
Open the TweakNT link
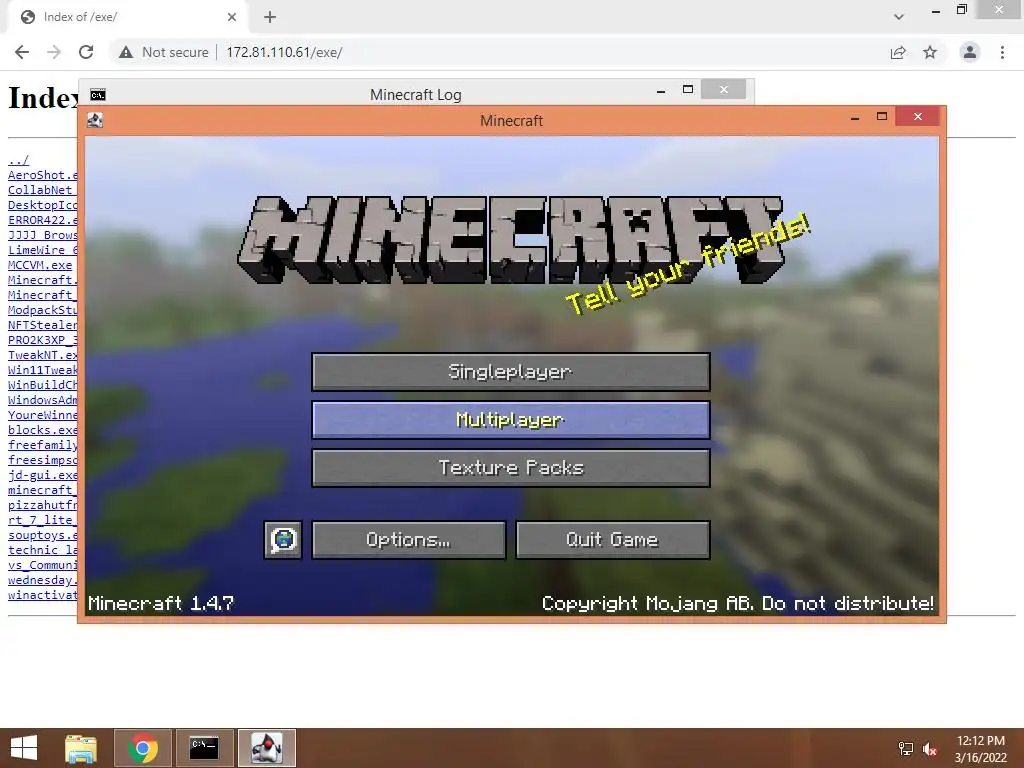click(42, 355)
